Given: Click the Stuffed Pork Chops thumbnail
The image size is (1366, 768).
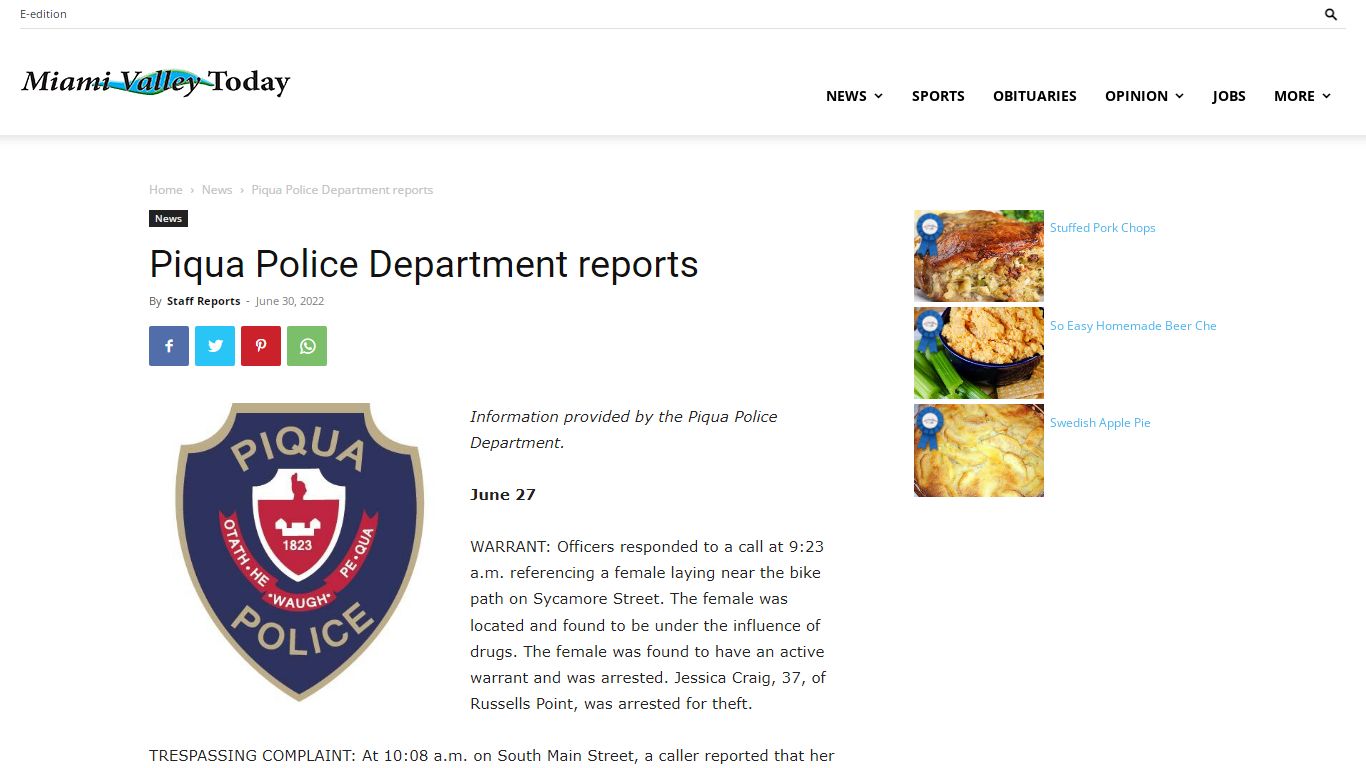Looking at the screenshot, I should [979, 256].
